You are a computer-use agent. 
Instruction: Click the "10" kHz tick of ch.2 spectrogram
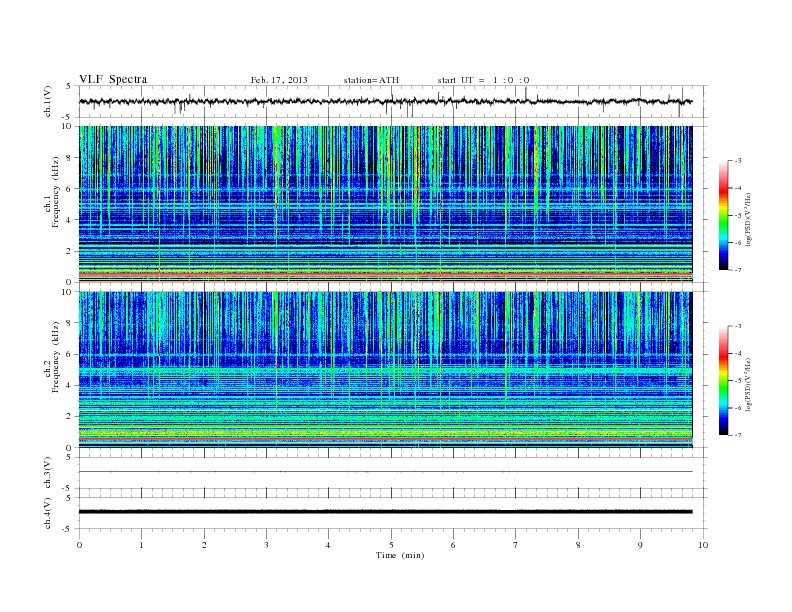pyautogui.click(x=68, y=292)
